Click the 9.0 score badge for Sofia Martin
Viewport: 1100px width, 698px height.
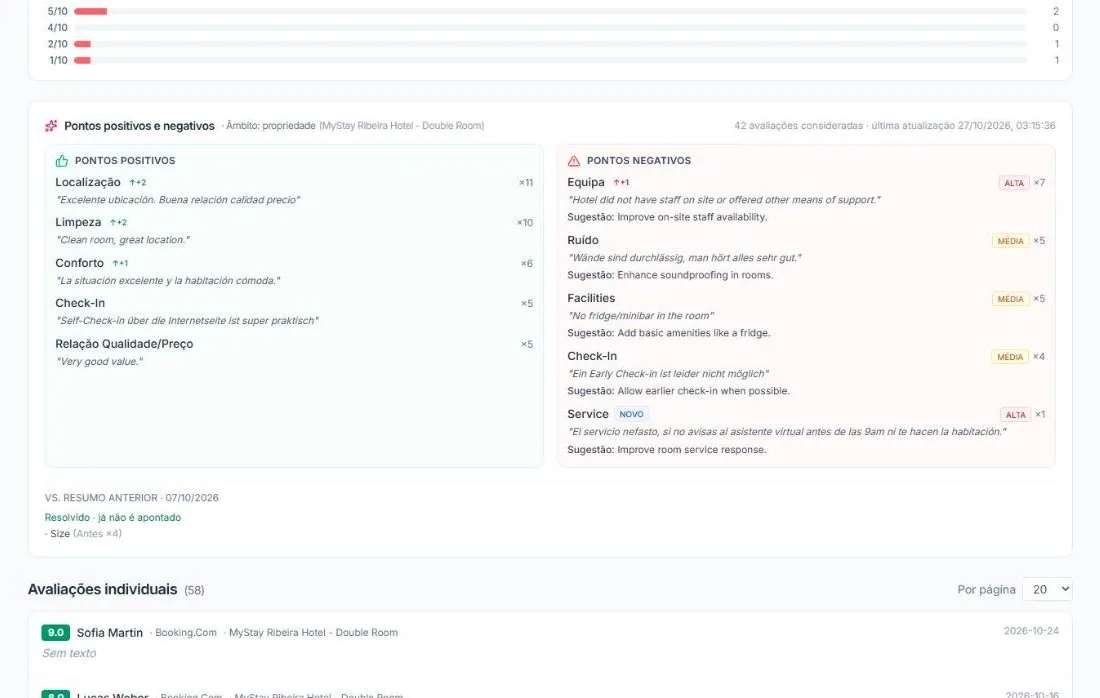point(55,632)
